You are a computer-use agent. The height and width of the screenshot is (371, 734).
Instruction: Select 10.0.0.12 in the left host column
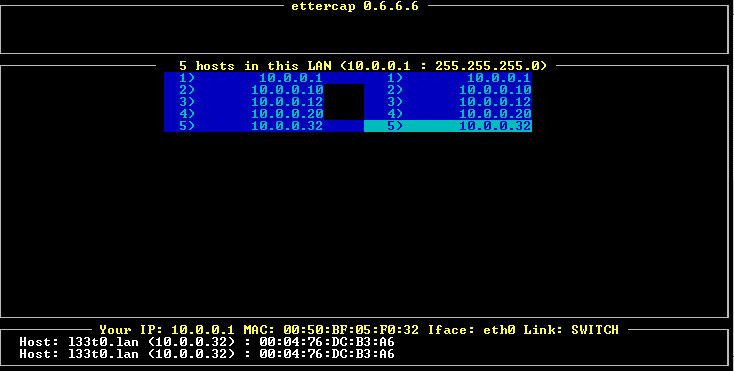tap(244, 102)
